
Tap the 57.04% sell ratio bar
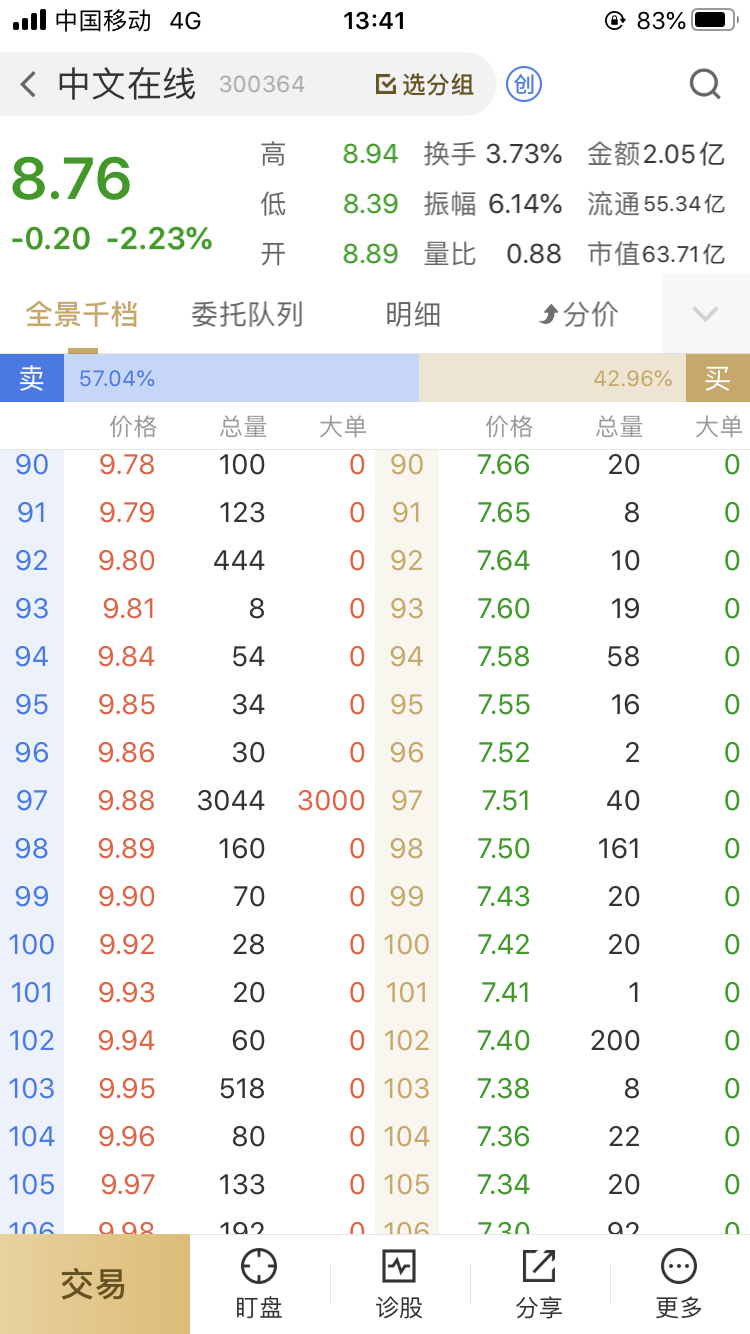click(x=241, y=378)
